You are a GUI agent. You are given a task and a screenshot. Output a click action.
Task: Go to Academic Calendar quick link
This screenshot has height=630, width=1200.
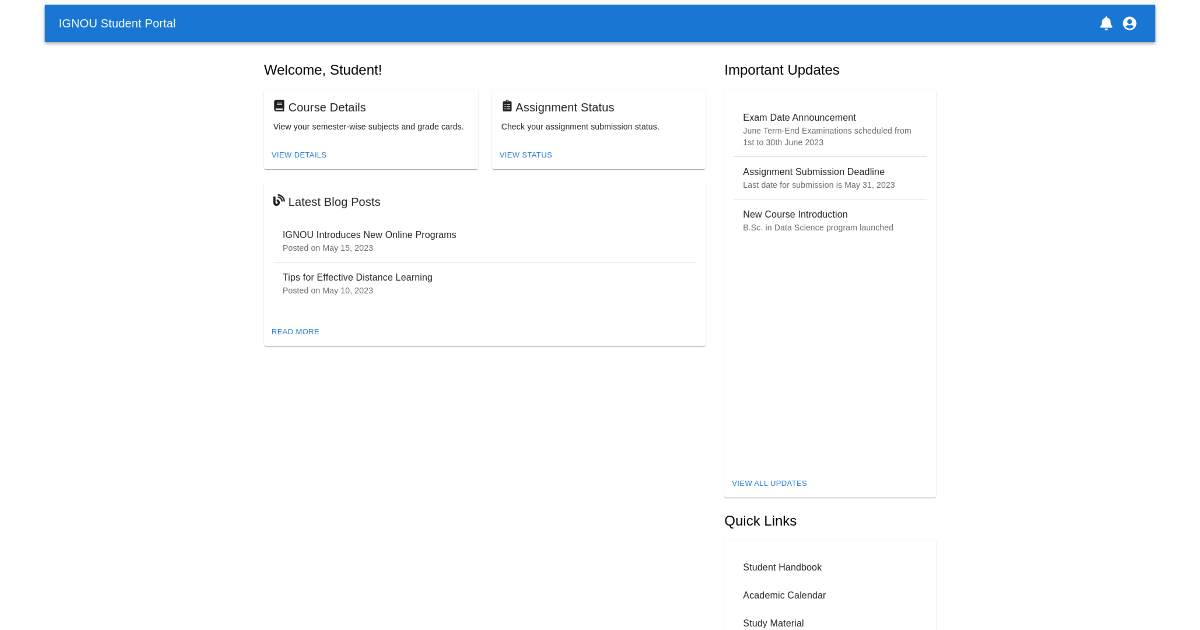(x=784, y=595)
